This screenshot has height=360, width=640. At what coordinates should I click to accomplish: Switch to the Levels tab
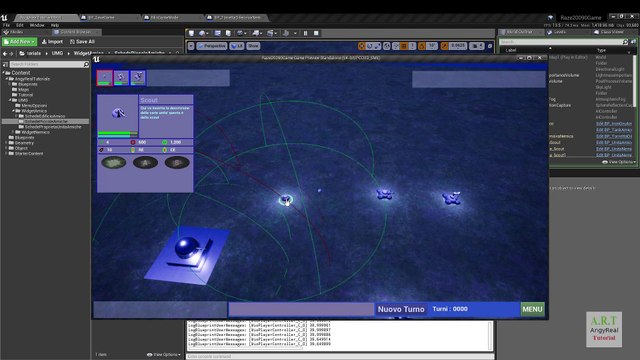(557, 32)
